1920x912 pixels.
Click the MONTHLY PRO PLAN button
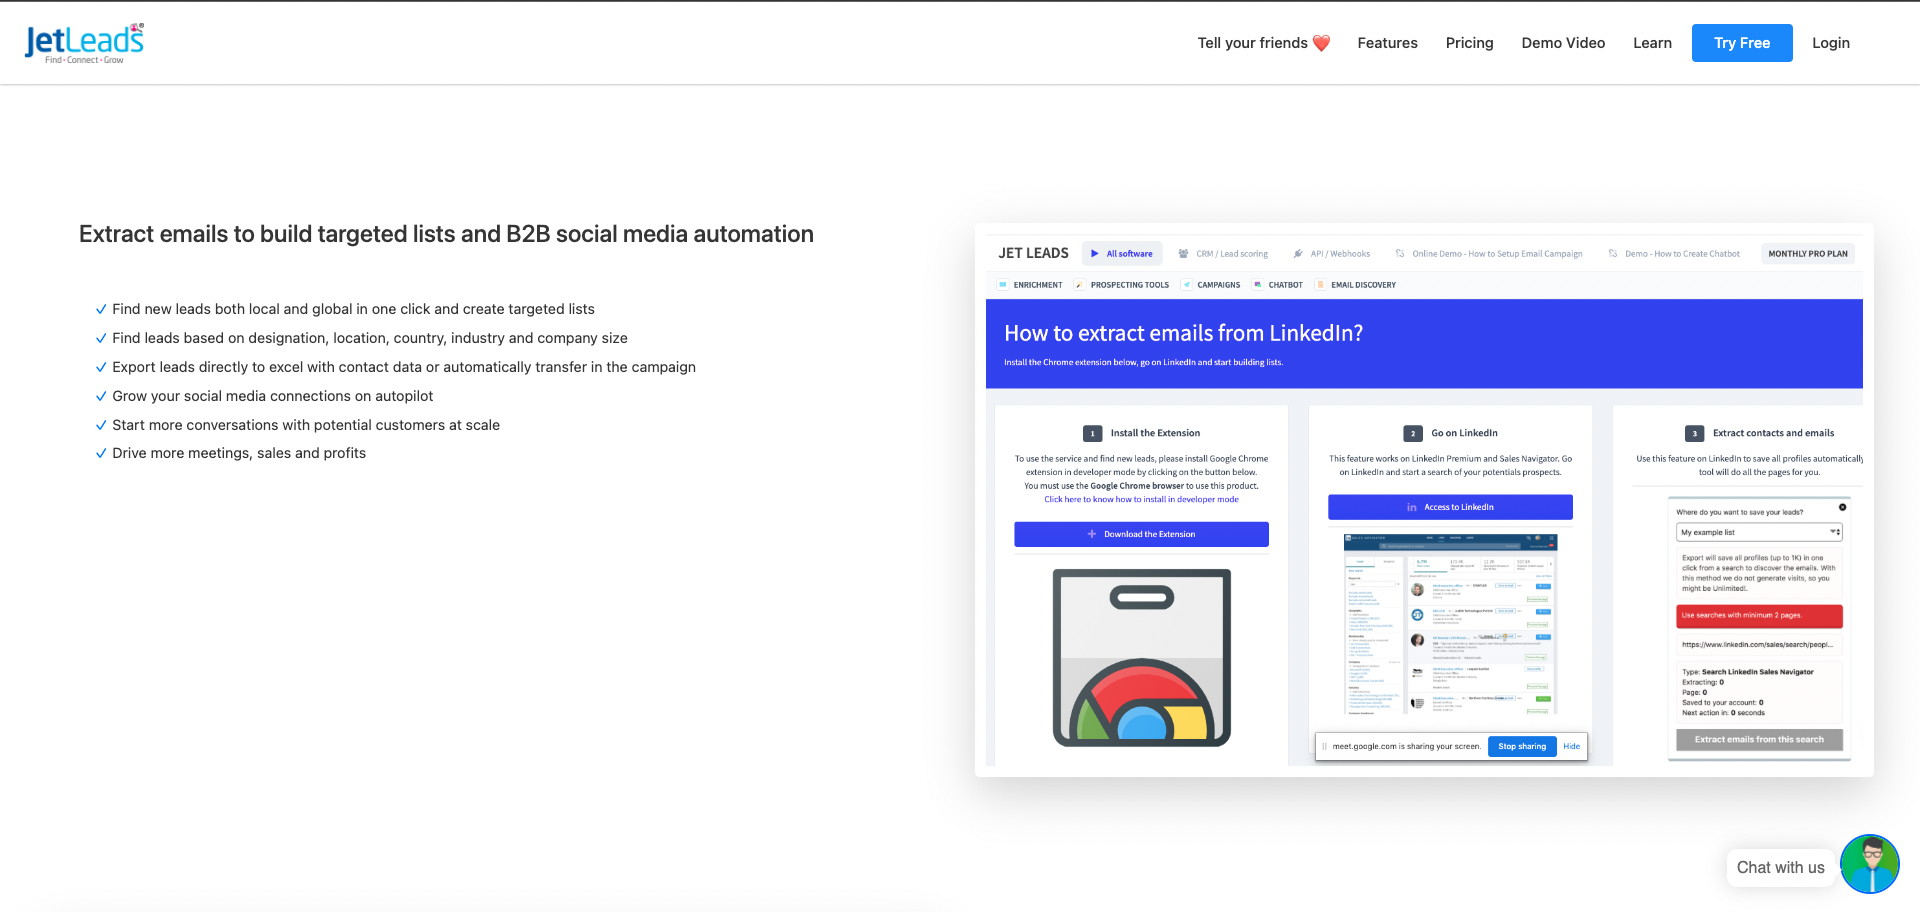(x=1808, y=254)
